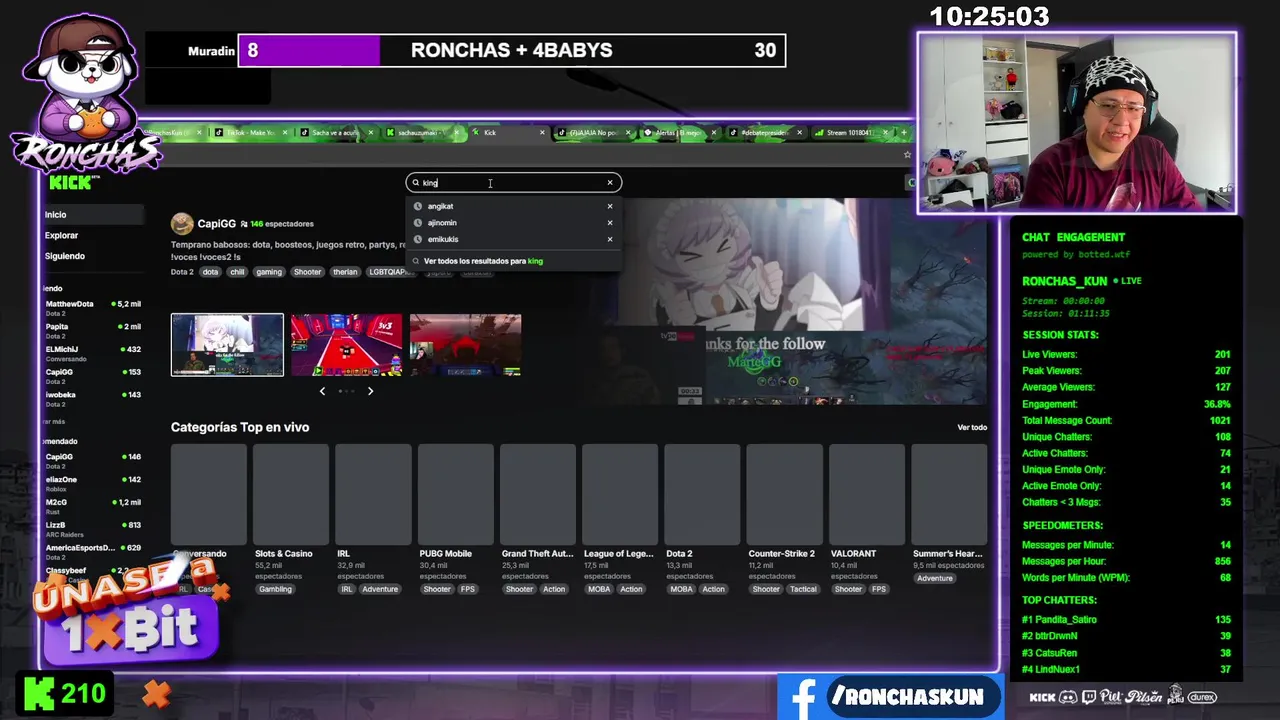Click the magnifier icon in search box

coord(416,183)
